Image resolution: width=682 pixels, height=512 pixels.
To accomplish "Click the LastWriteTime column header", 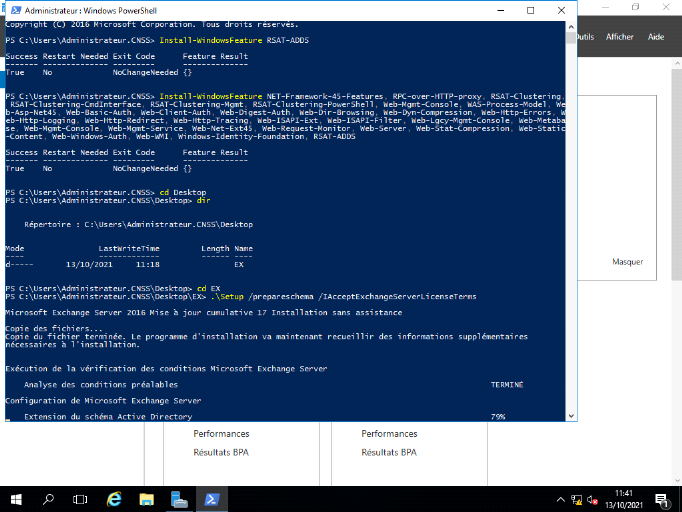I will 129,248.
